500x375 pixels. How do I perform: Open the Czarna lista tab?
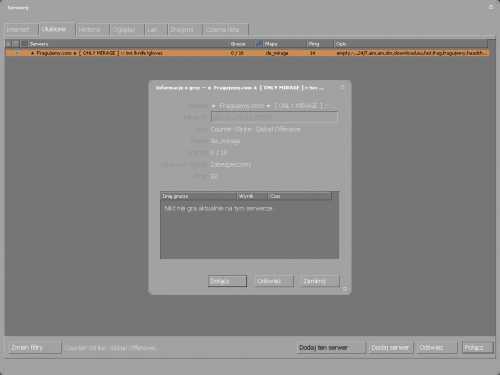pyautogui.click(x=226, y=30)
